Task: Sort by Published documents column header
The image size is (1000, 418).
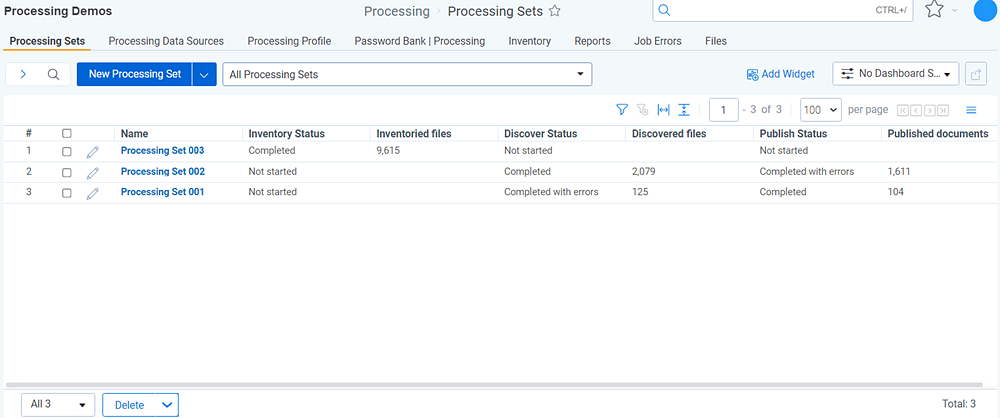Action: tap(938, 133)
